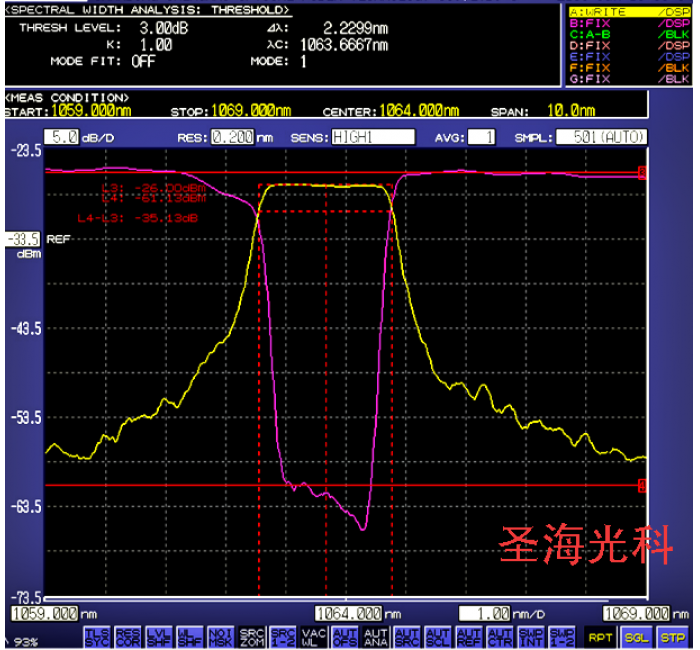Image resolution: width=700 pixels, height=650 pixels.
Task: Click the TLS SYC status icon
Action: coord(97,635)
